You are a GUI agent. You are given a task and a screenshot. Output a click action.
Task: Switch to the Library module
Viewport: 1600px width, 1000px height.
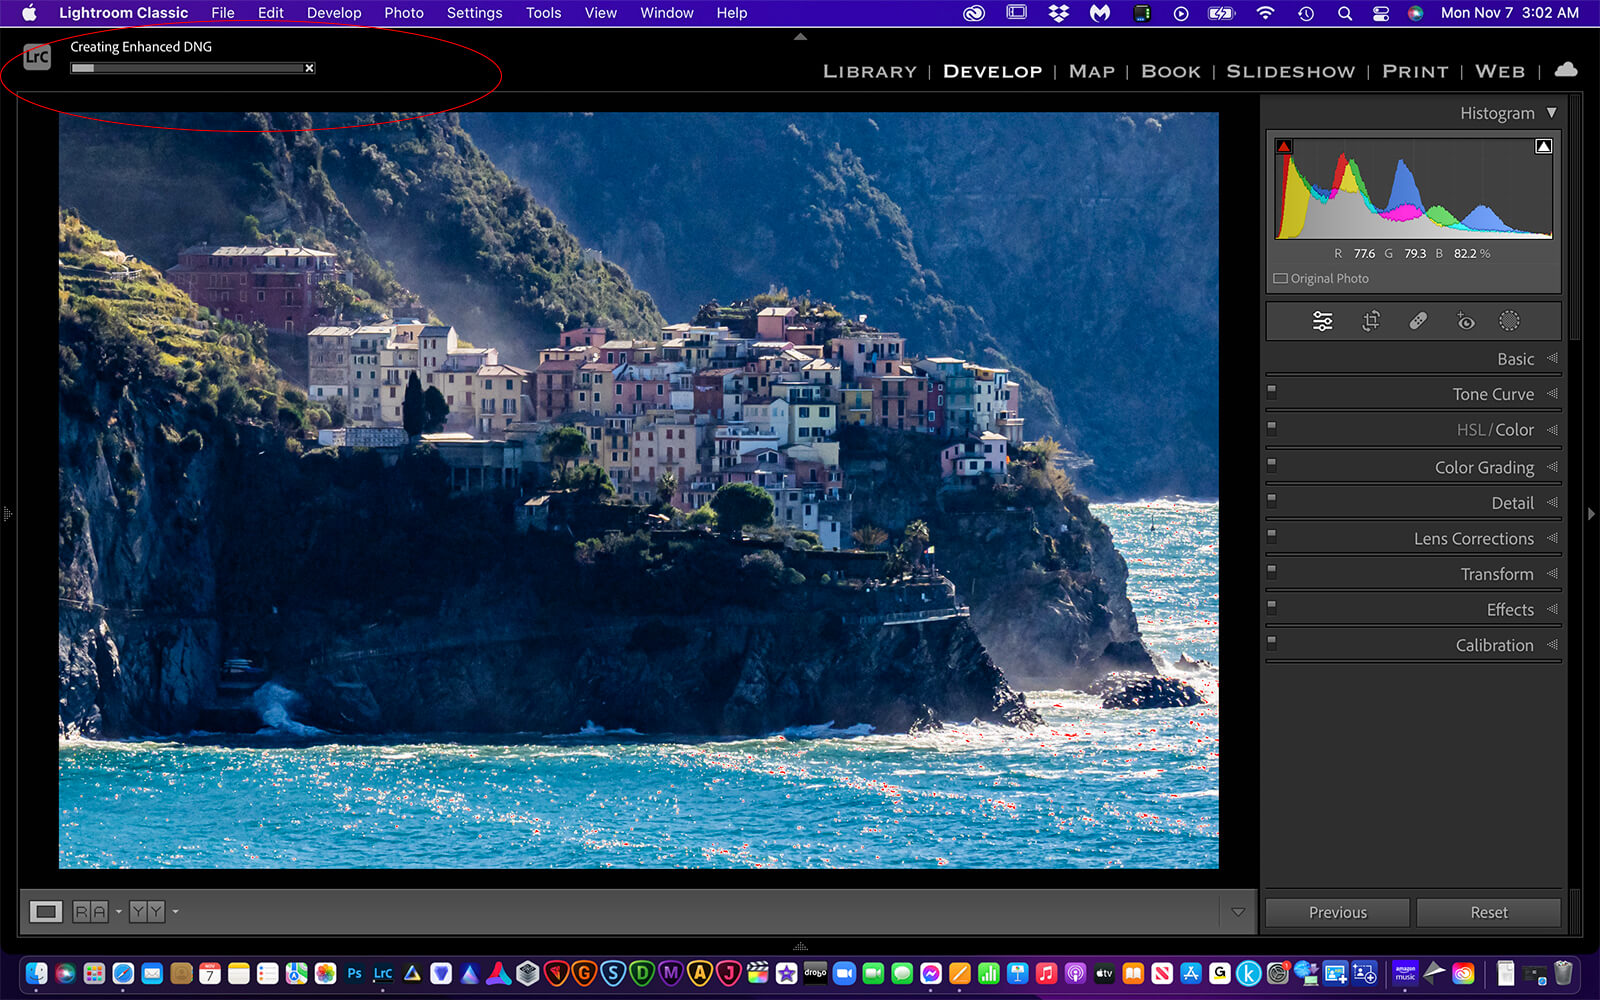click(x=869, y=71)
